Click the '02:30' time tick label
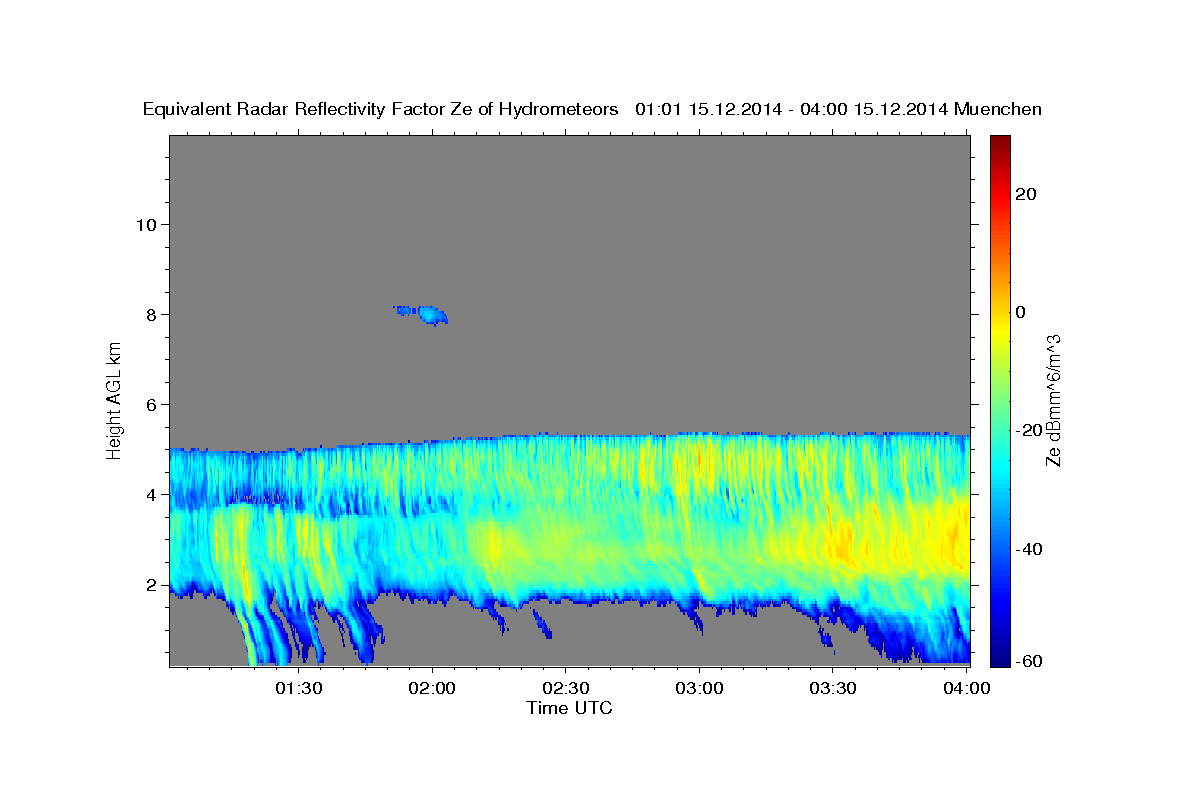Image resolution: width=1200 pixels, height=800 pixels. [x=565, y=689]
